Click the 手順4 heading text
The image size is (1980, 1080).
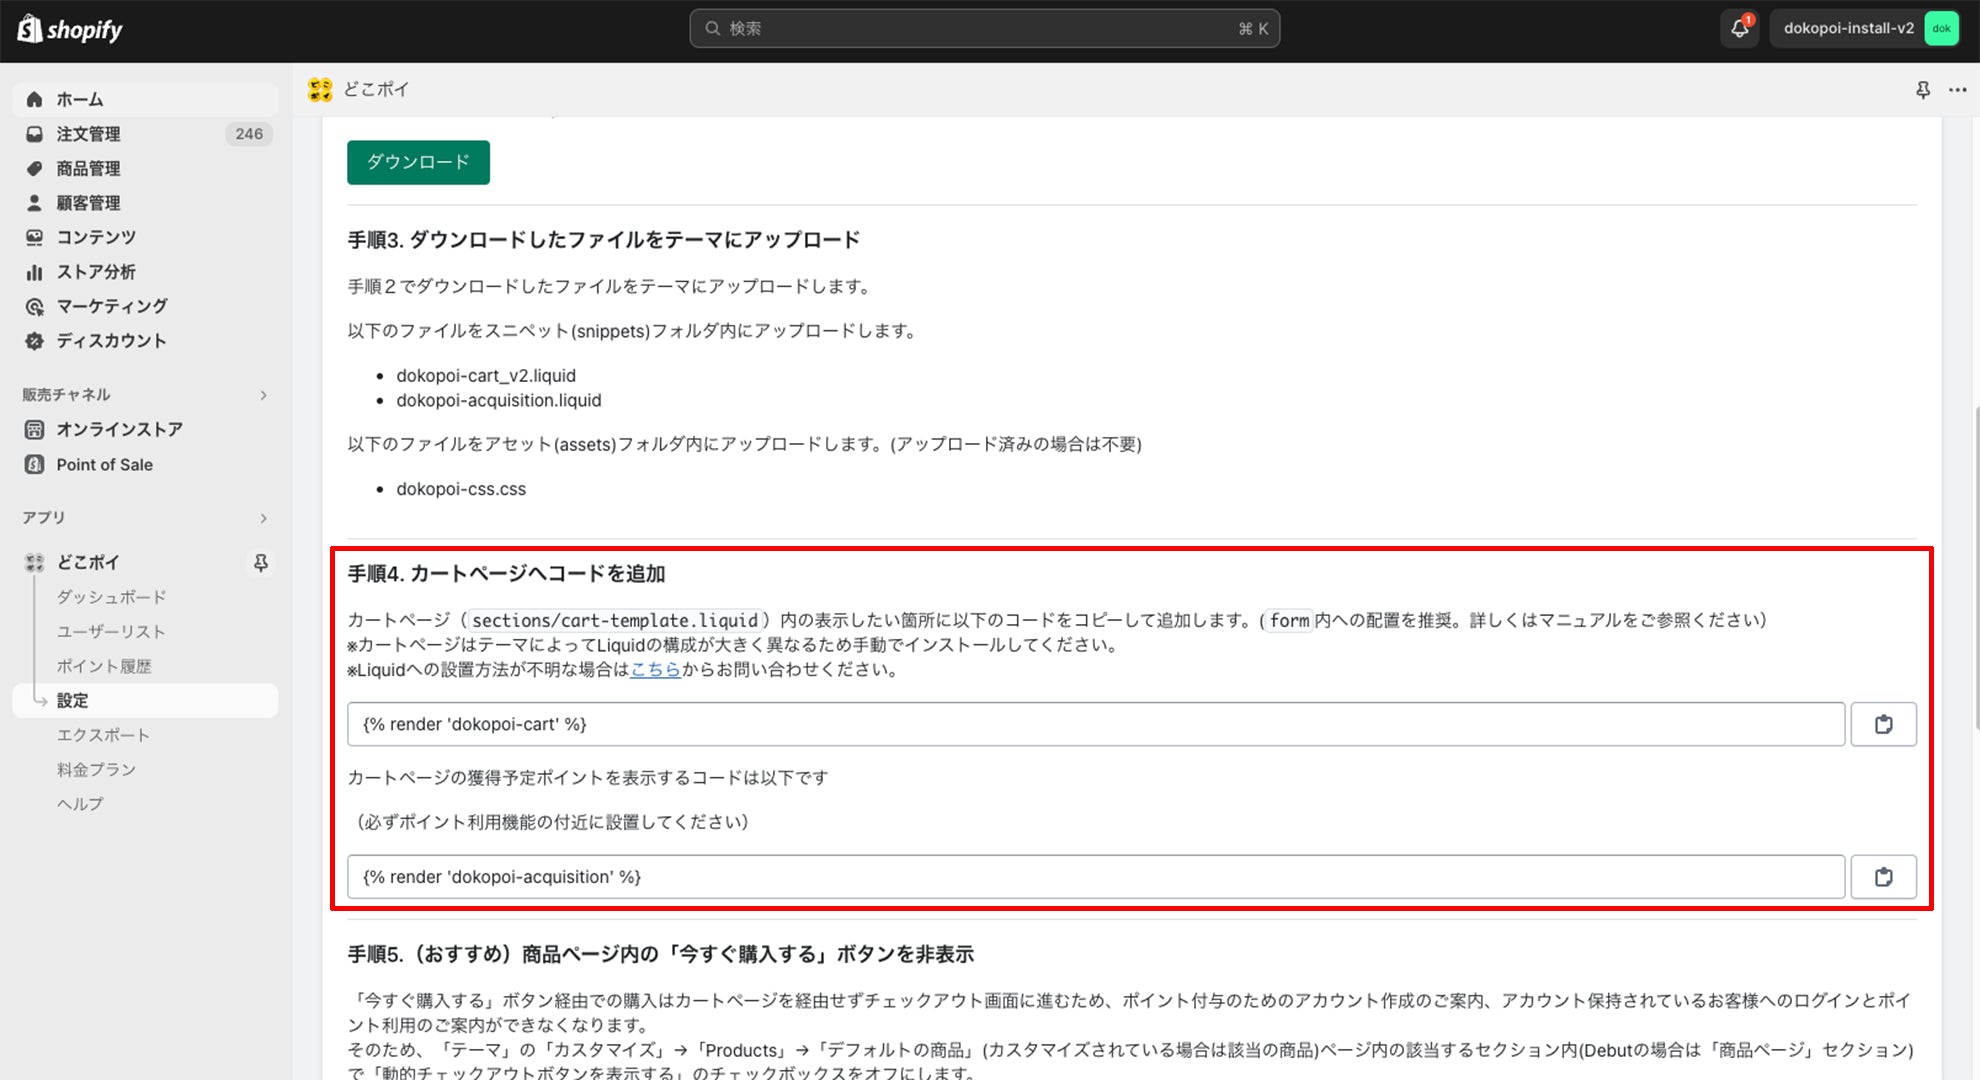[506, 574]
